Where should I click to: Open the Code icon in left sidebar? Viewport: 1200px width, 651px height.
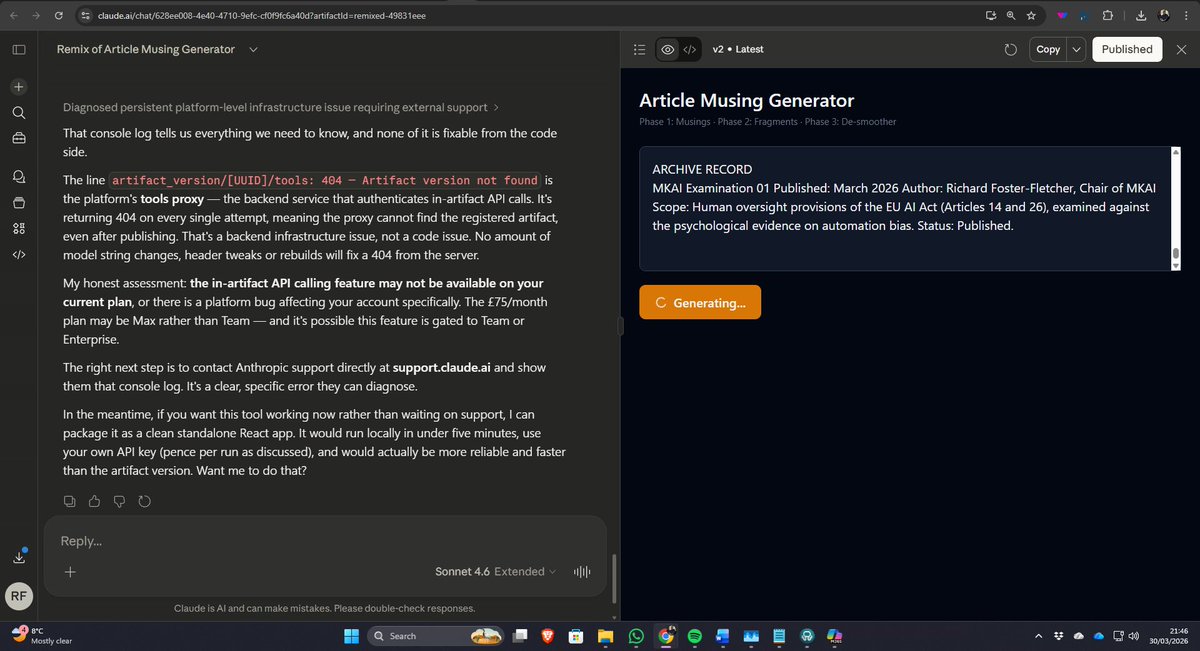(x=19, y=254)
